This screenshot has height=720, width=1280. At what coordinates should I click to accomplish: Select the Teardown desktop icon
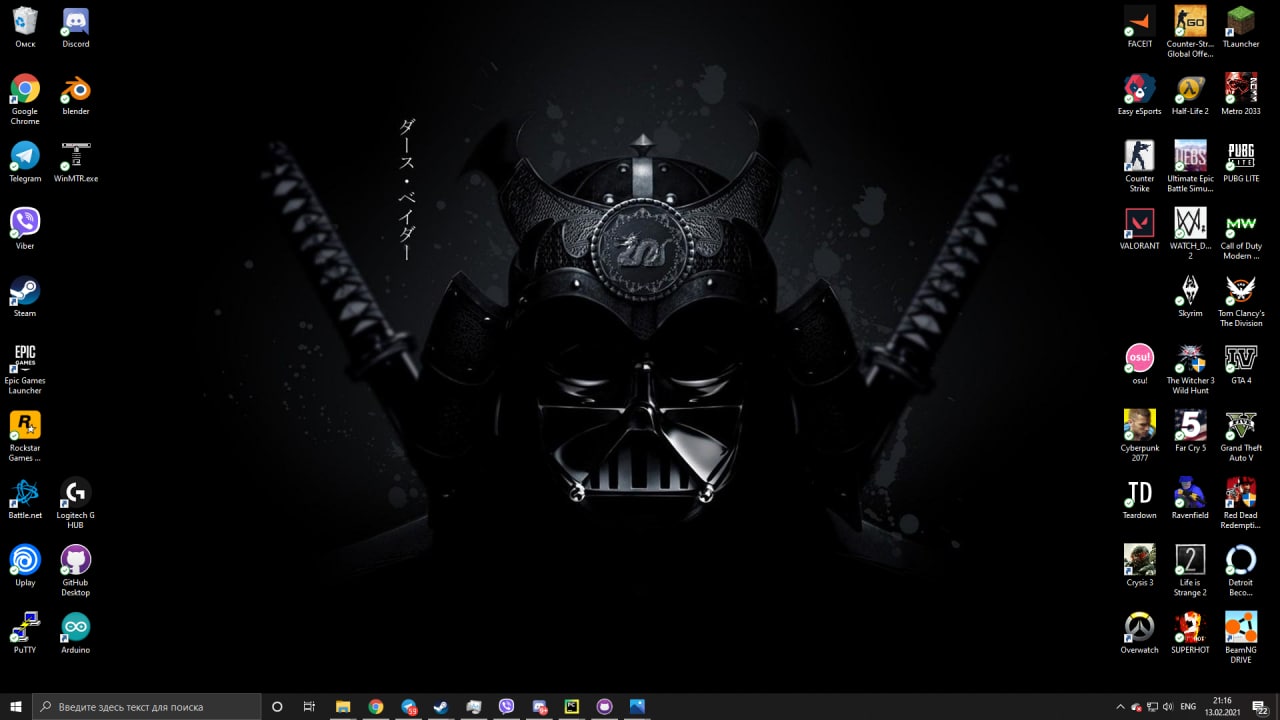point(1140,498)
